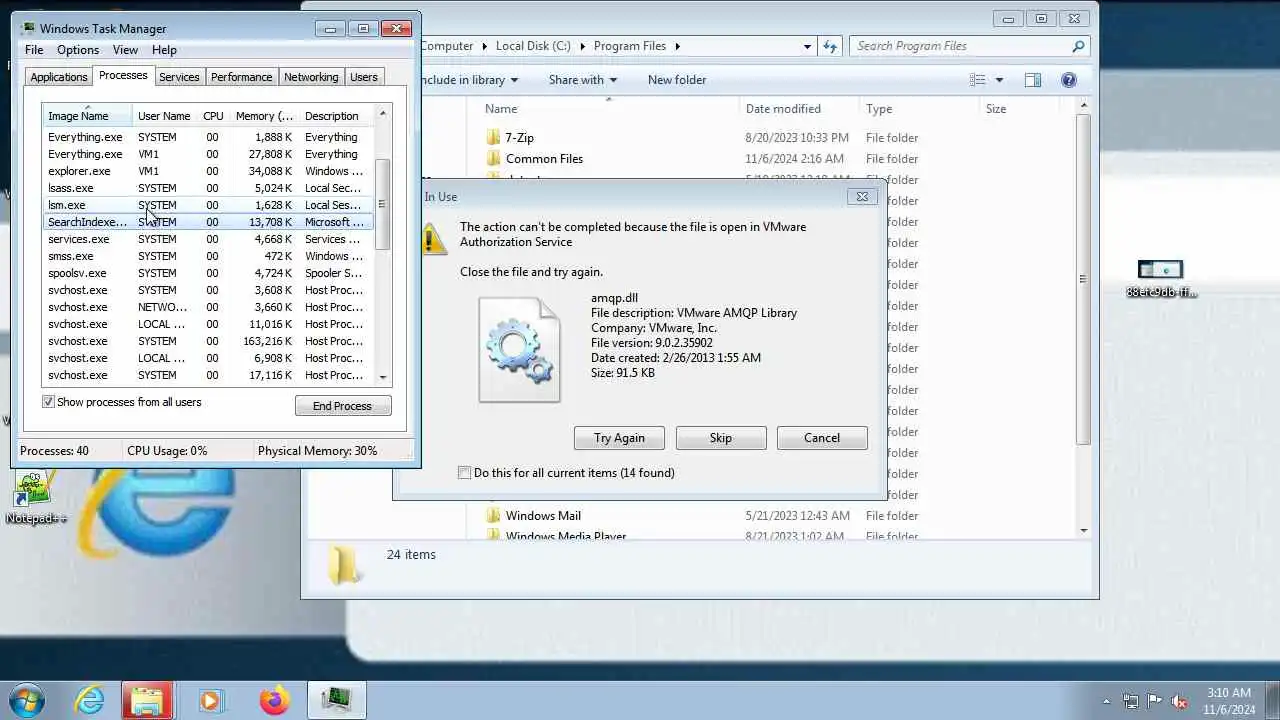Open Action Center flag icon
Image resolution: width=1280 pixels, height=720 pixels.
1154,701
